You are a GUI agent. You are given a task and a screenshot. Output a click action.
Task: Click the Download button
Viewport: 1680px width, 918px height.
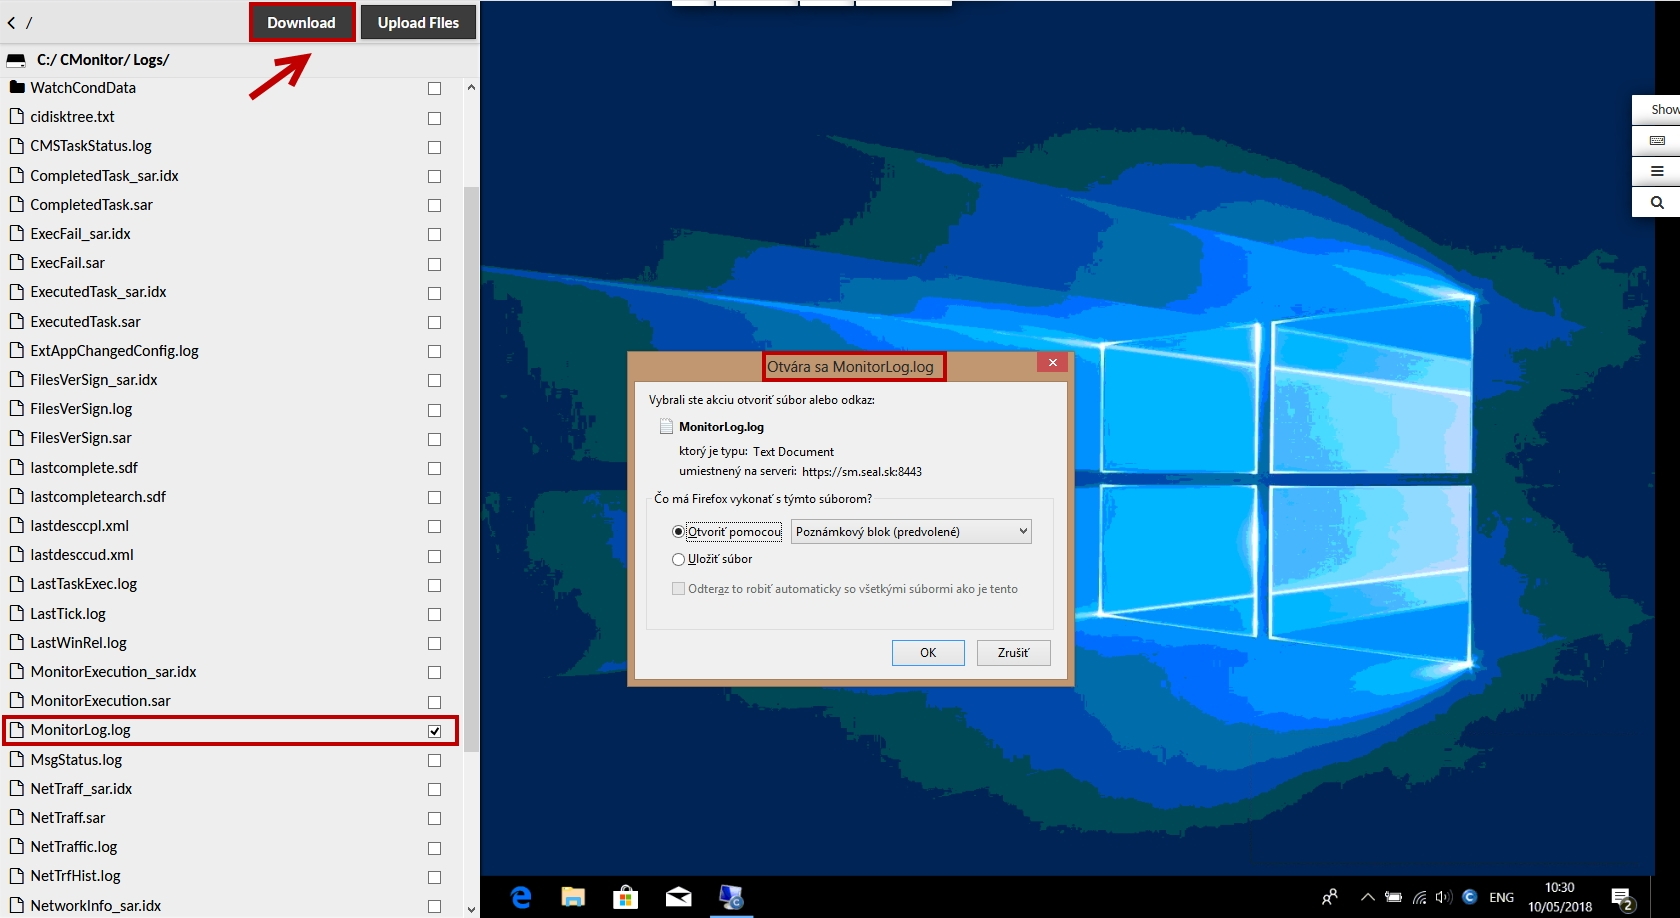301,22
